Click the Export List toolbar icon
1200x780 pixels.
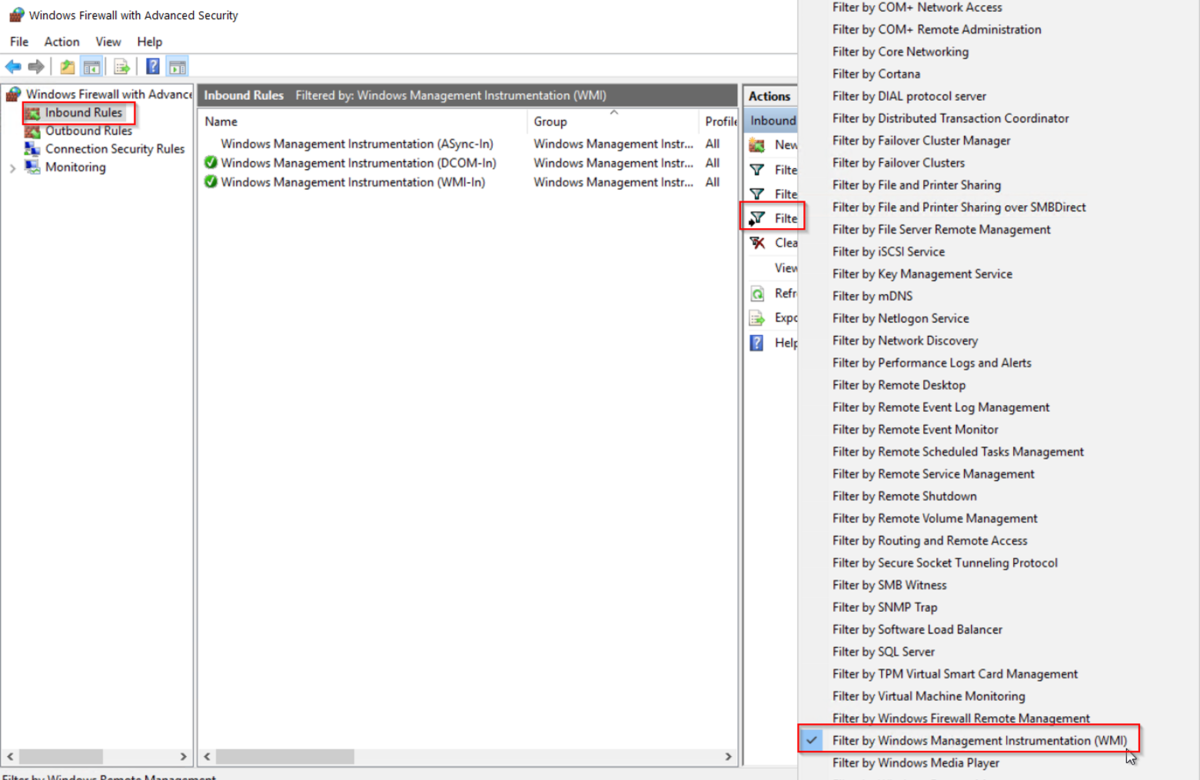click(x=122, y=67)
